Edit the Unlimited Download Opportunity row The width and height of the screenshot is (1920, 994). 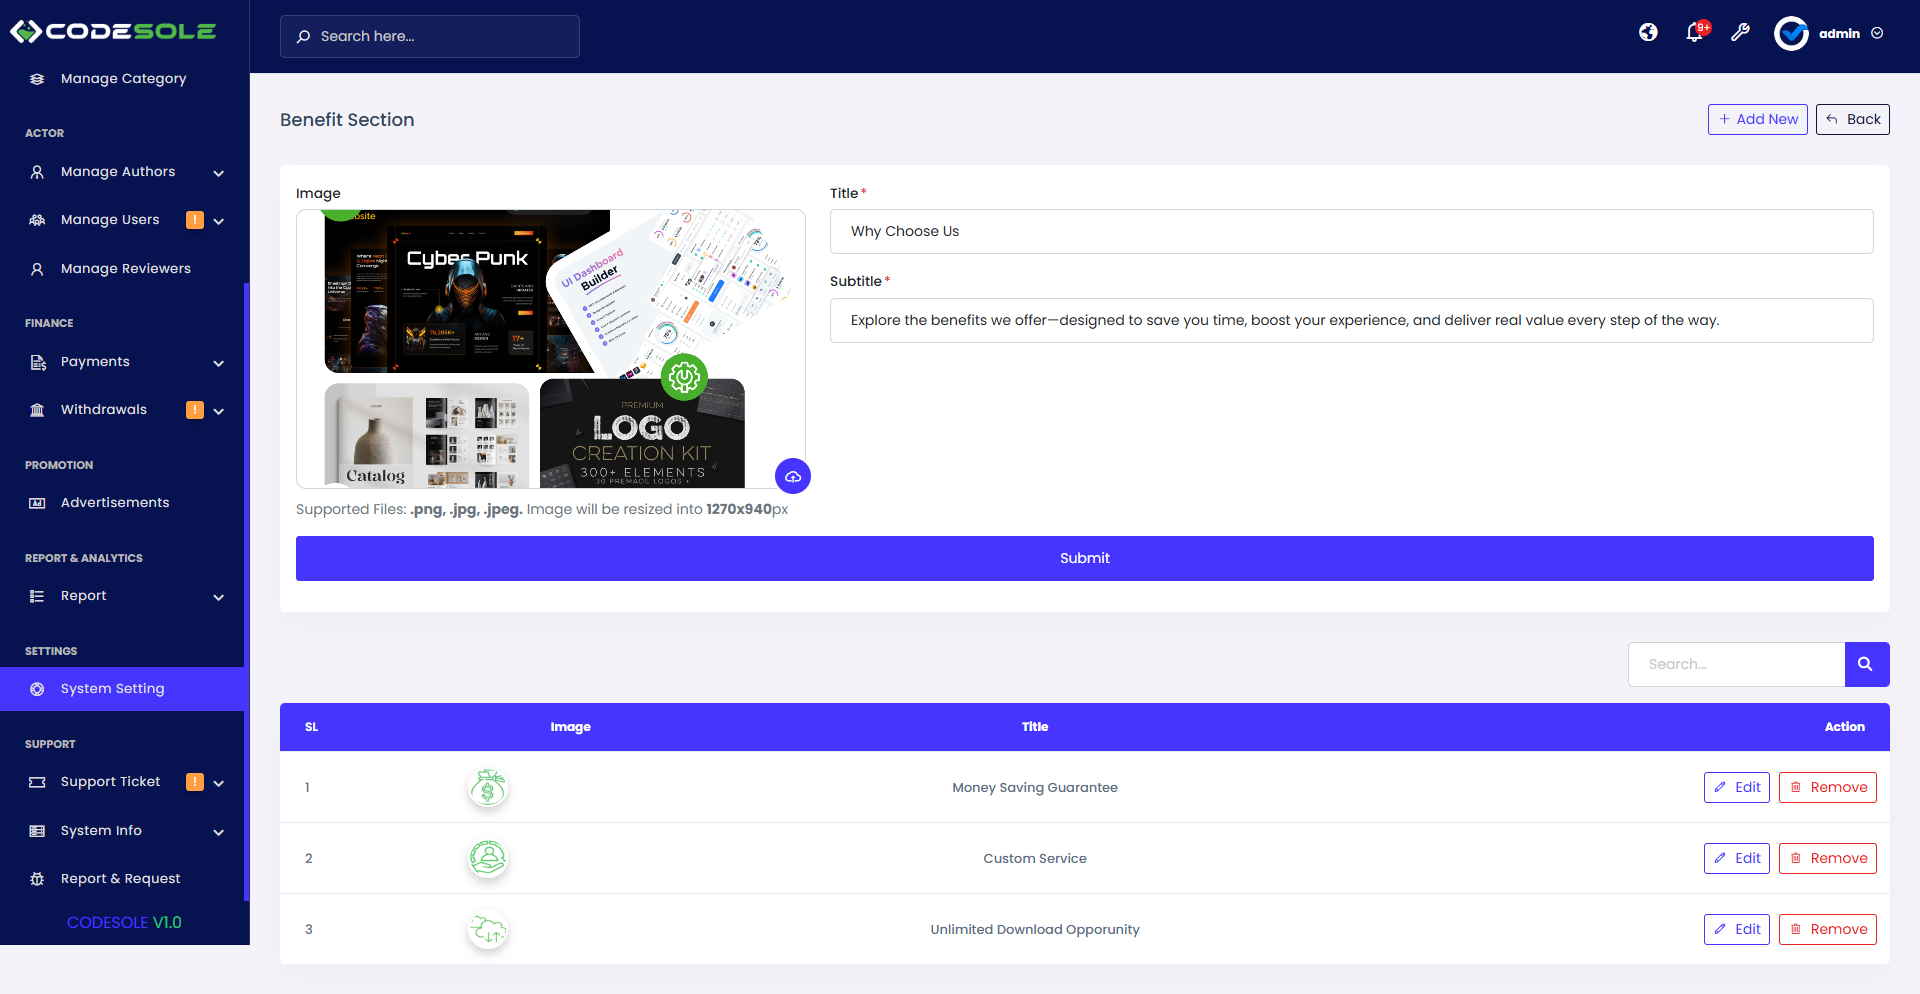[1737, 929]
